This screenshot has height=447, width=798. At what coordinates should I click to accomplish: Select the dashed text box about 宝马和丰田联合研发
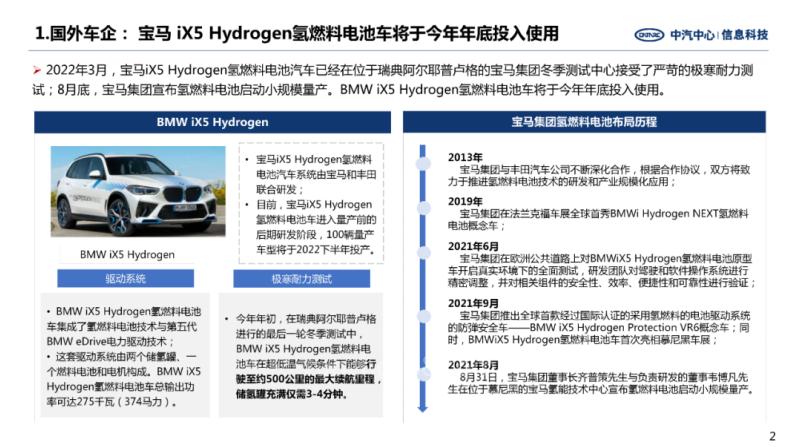tap(309, 203)
